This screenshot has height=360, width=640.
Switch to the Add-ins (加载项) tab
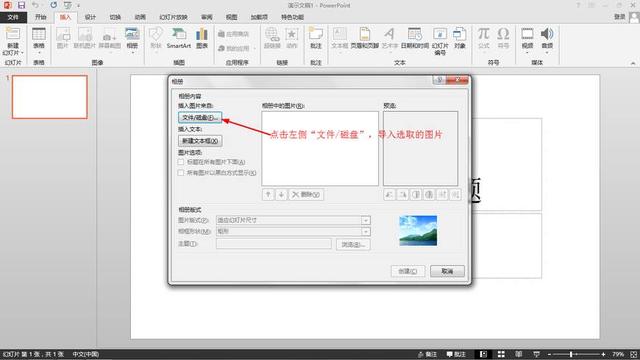pyautogui.click(x=259, y=17)
